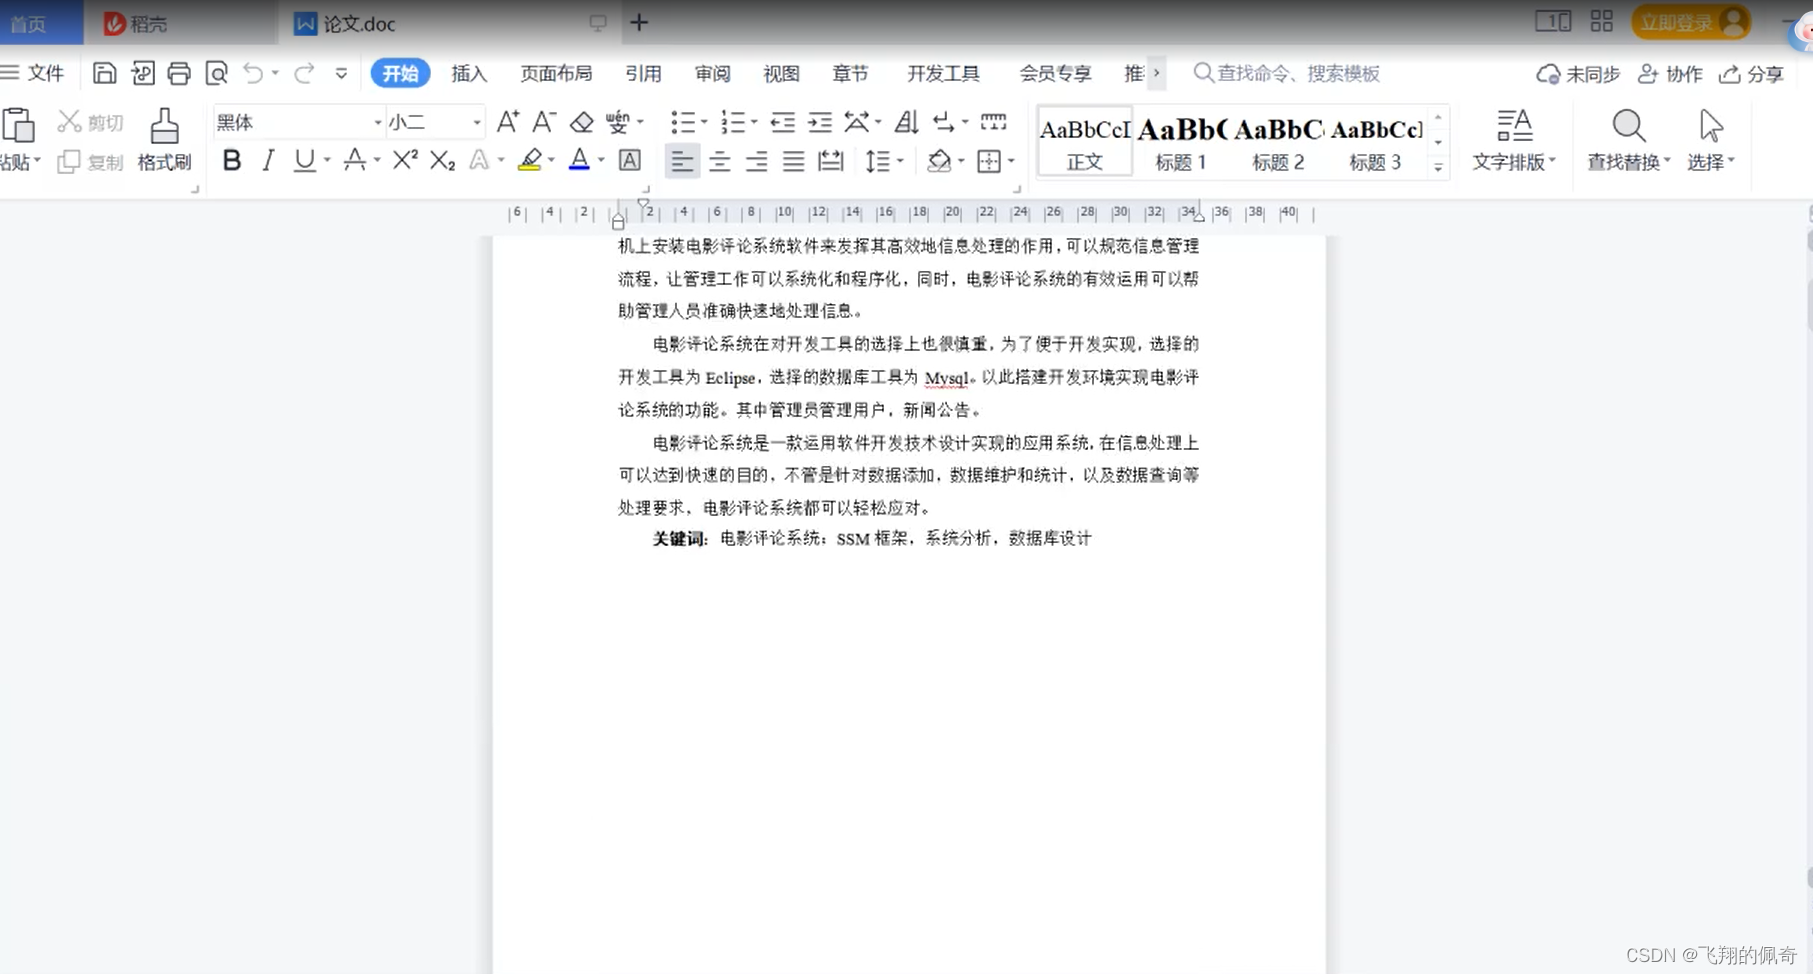Expand line spacing dropdown

pyautogui.click(x=900, y=160)
